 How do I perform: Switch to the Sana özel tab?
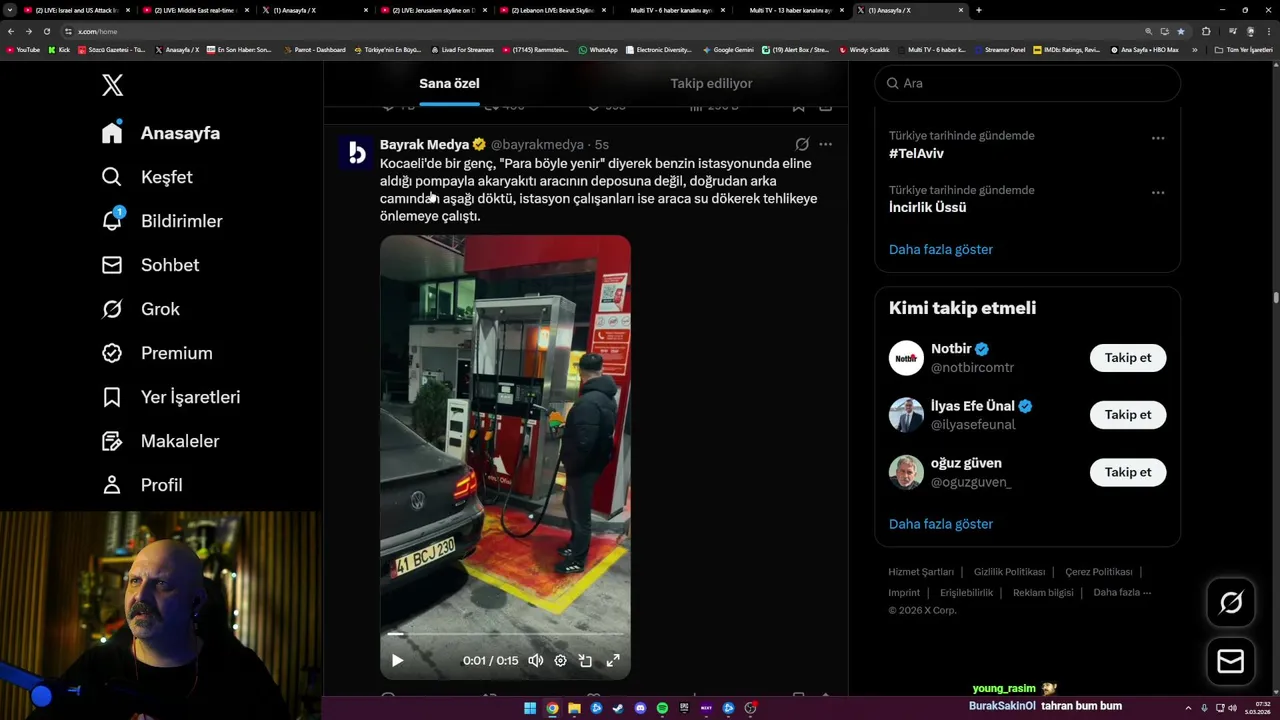pyautogui.click(x=449, y=84)
